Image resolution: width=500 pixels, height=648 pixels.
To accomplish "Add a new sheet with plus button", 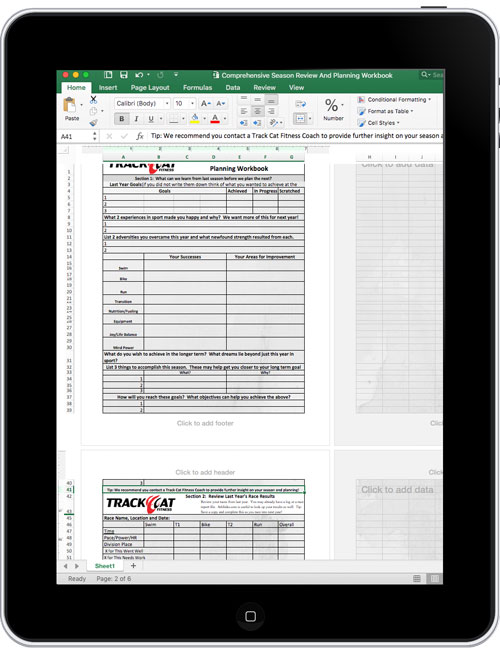I will [x=133, y=566].
